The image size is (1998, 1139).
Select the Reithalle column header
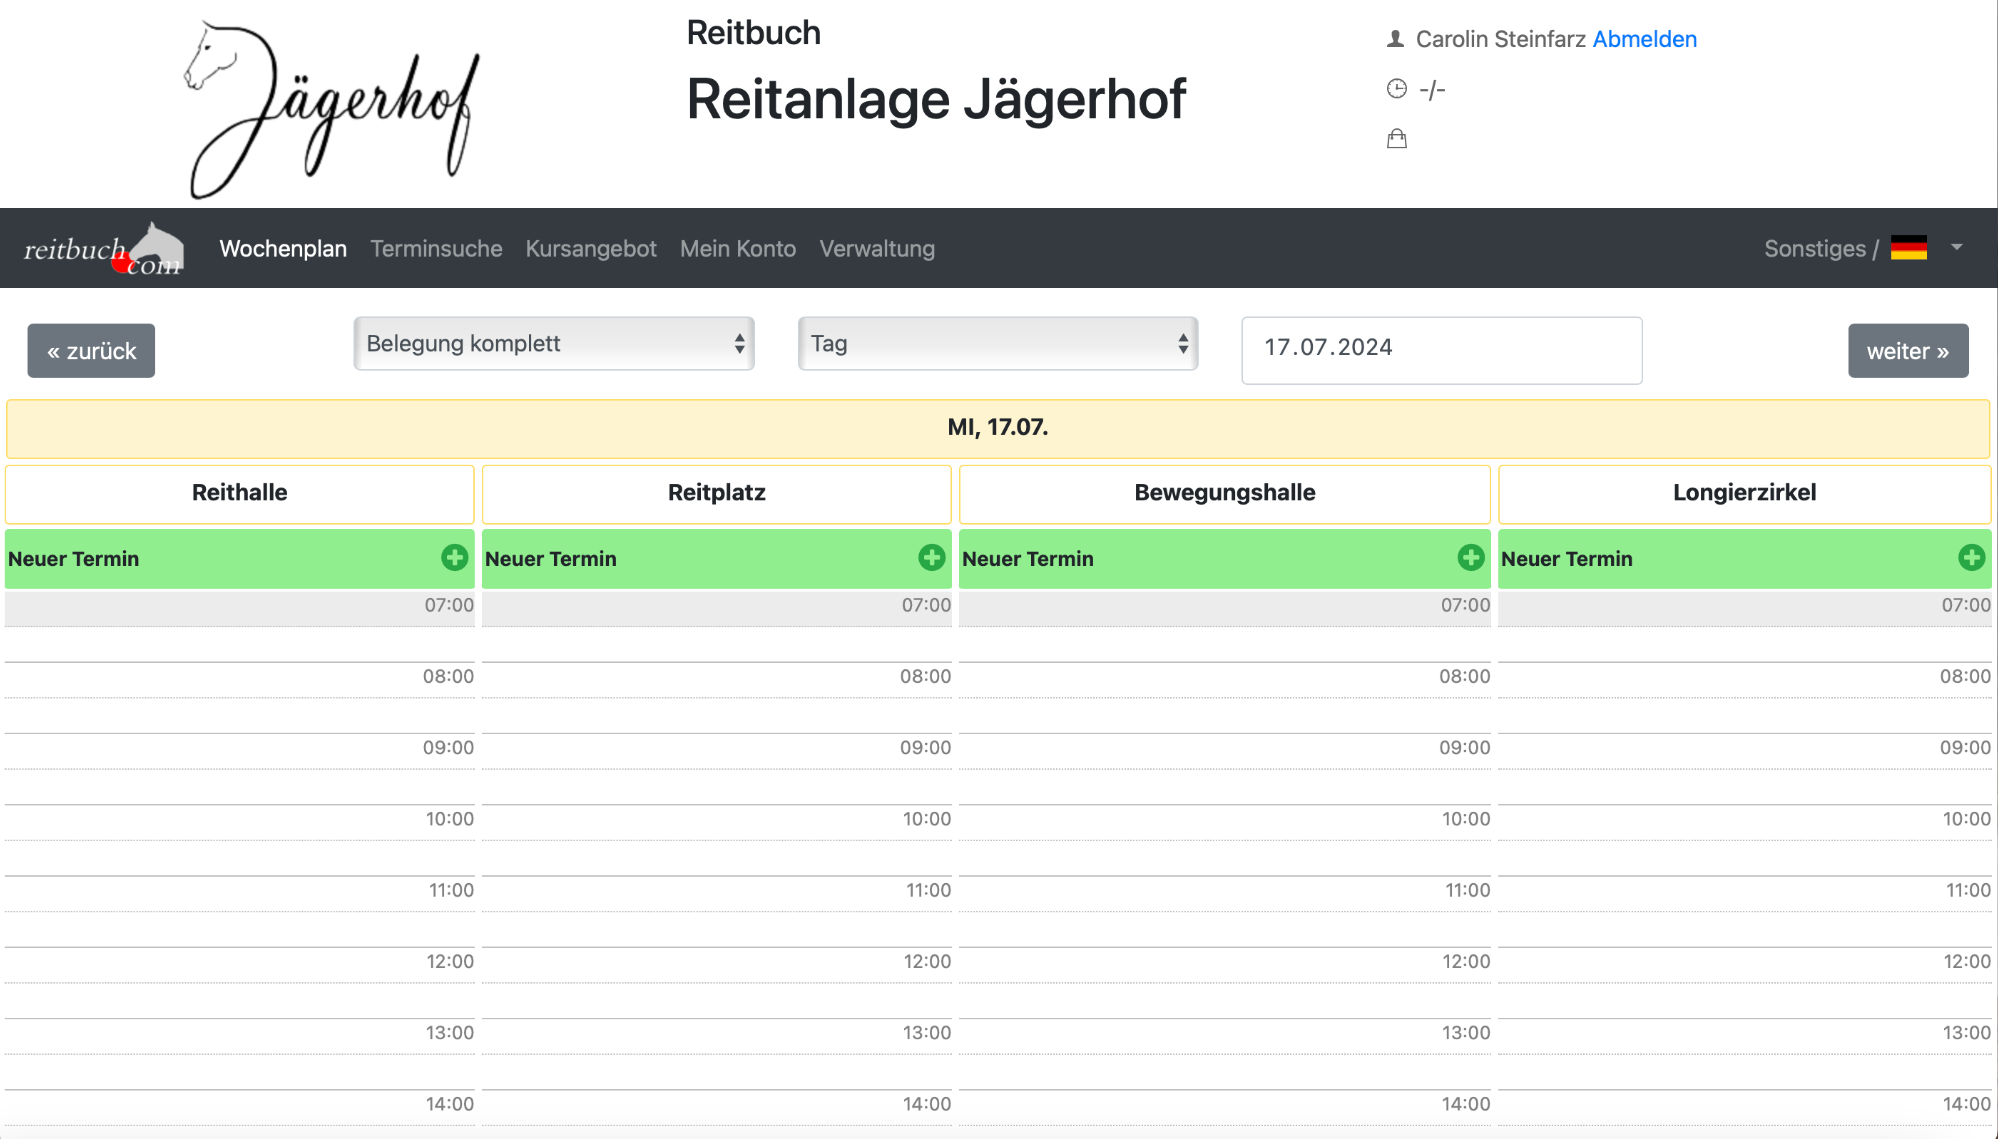point(239,493)
